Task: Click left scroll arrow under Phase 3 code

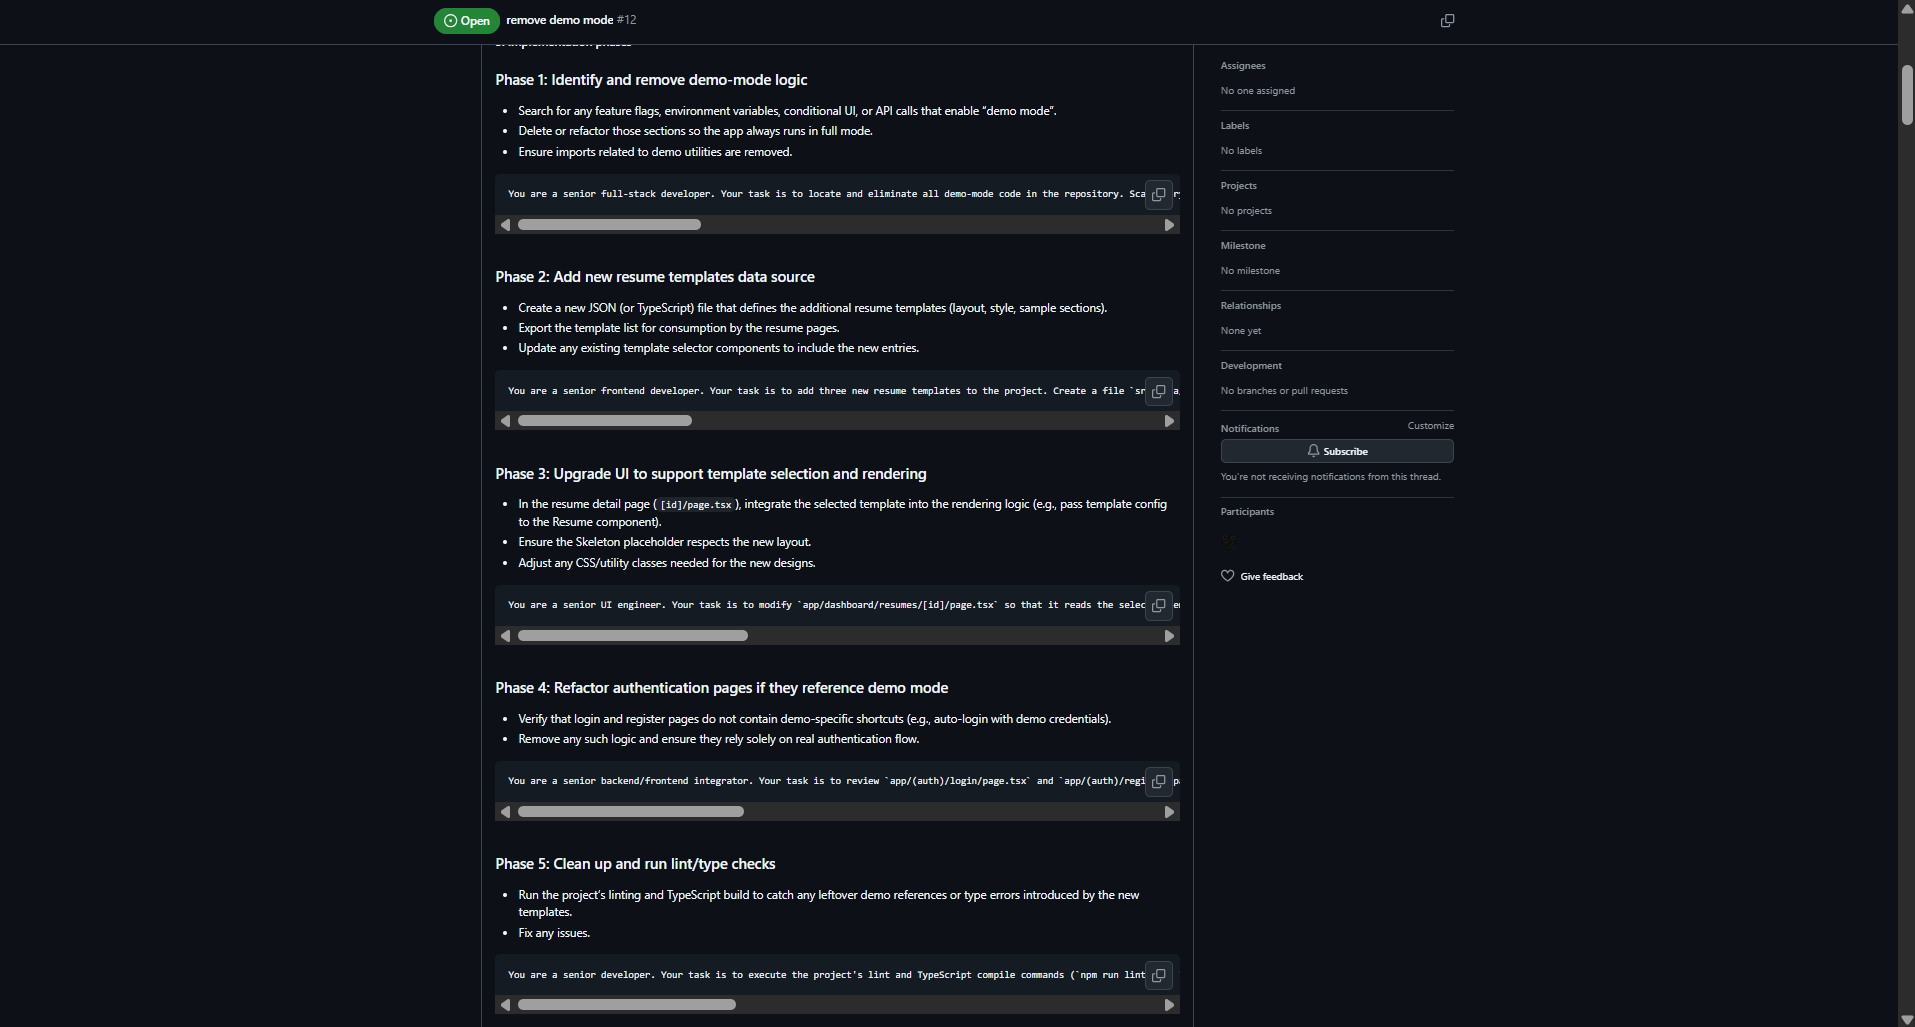Action: click(x=505, y=636)
